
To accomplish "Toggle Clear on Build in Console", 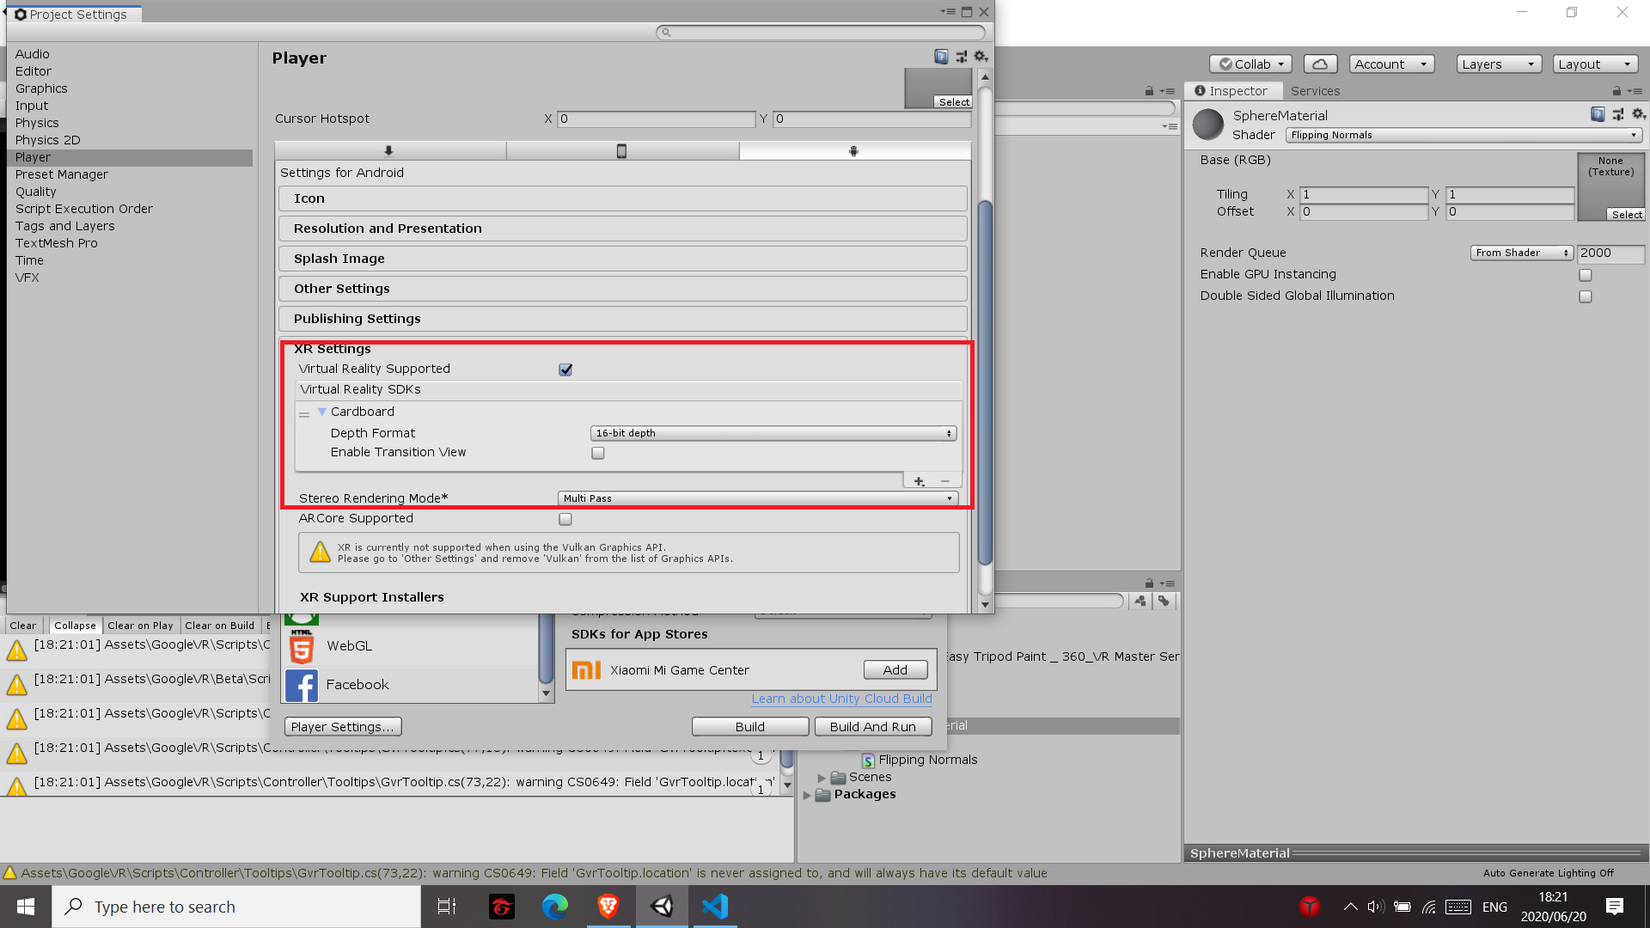I will tap(220, 626).
